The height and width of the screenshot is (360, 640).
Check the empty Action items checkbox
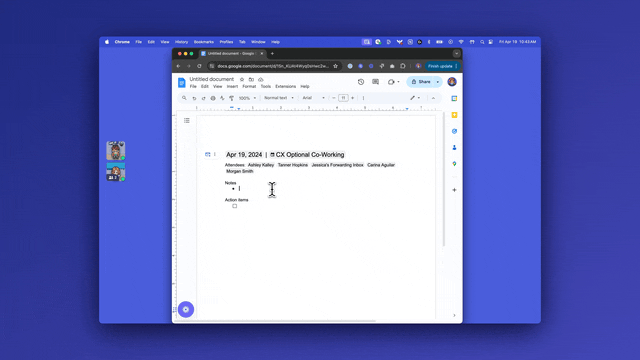coord(235,206)
